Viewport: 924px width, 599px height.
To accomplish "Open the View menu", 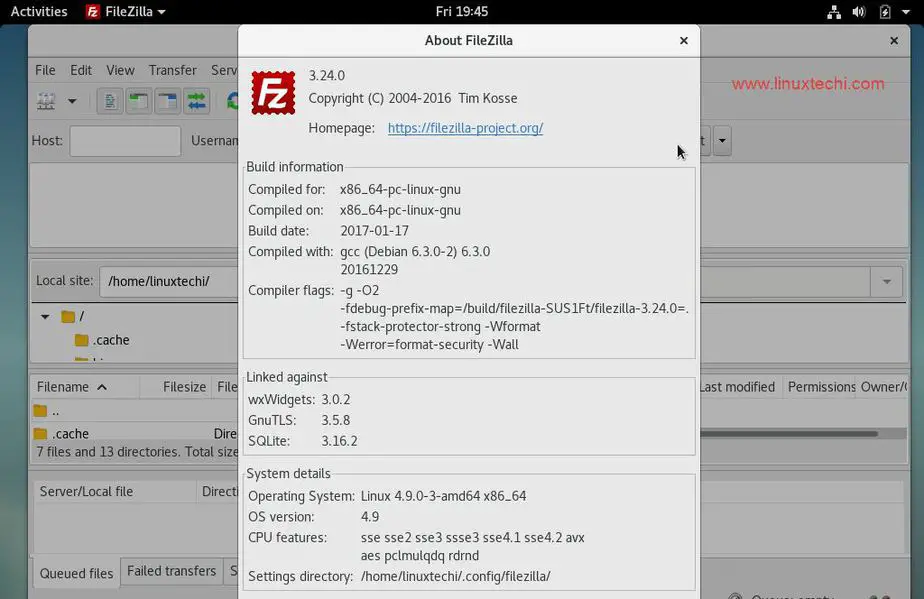I will [x=120, y=70].
